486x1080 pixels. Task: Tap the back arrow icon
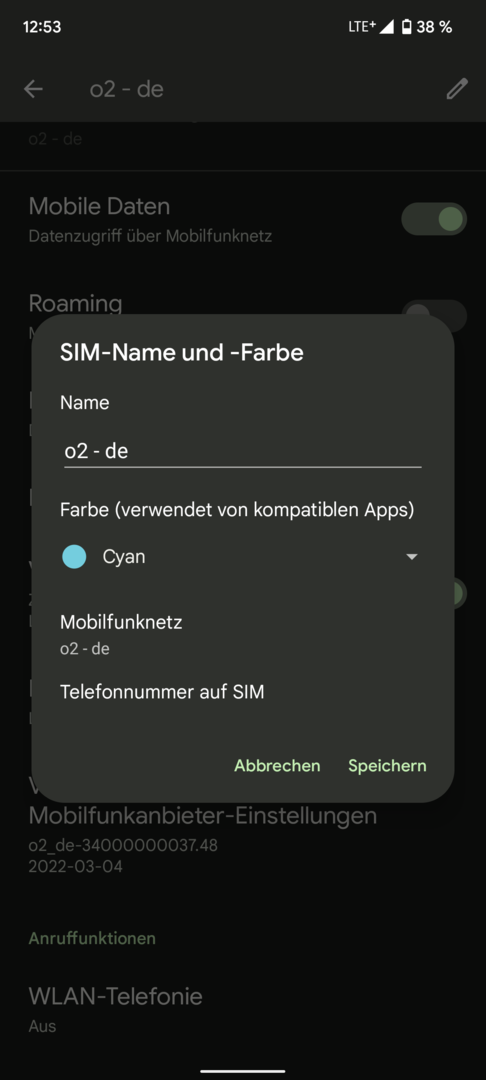pyautogui.click(x=33, y=89)
